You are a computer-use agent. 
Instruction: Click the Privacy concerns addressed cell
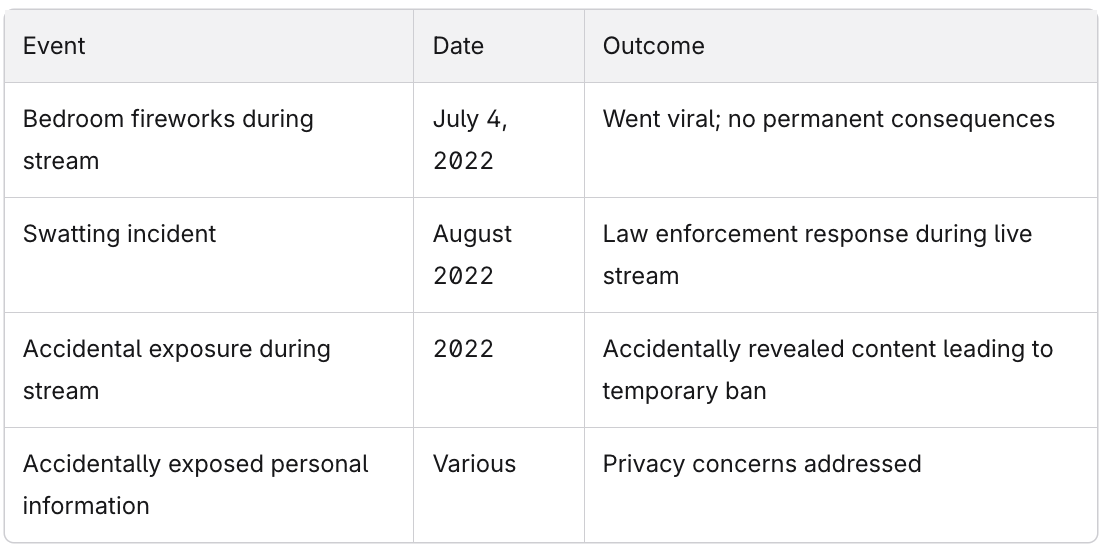pyautogui.click(x=841, y=485)
